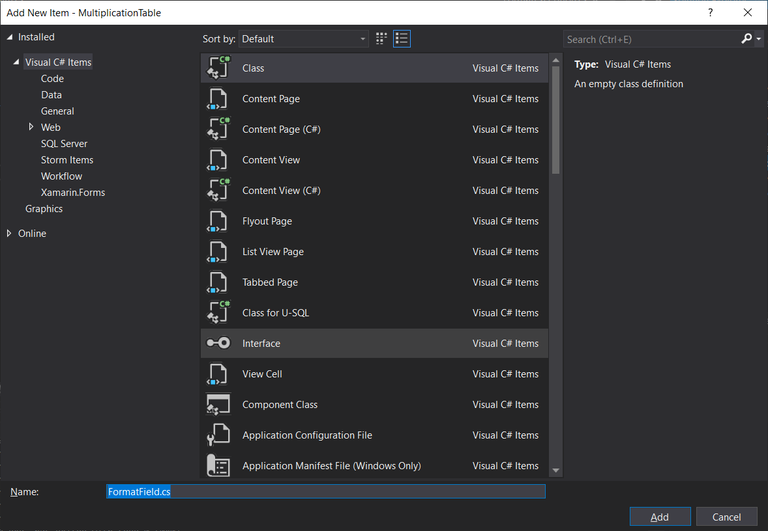This screenshot has width=768, height=531.
Task: Switch to small icons list view
Action: [402, 39]
